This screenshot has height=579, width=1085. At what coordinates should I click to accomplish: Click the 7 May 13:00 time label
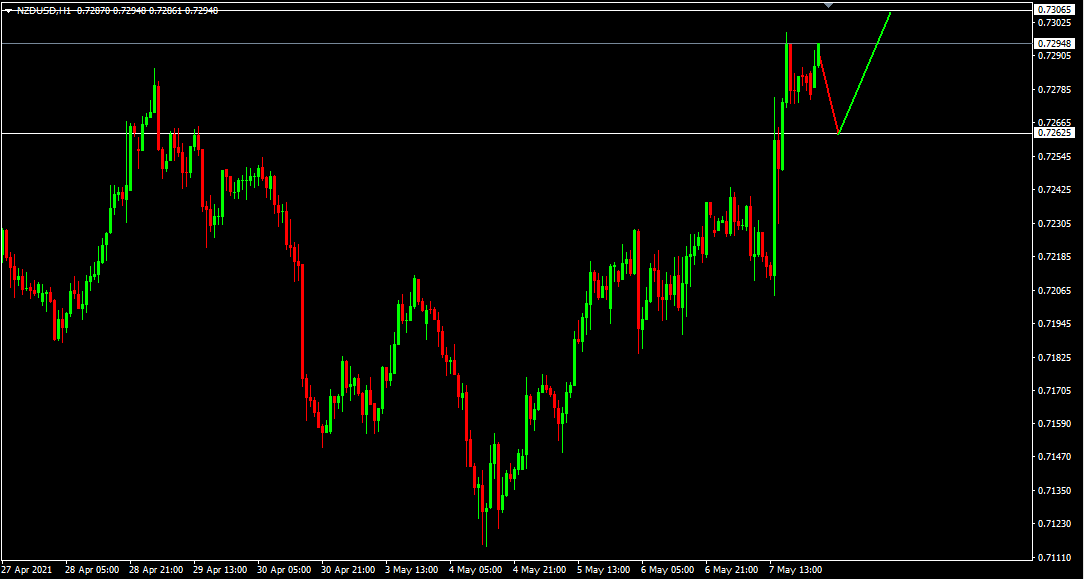[x=797, y=570]
